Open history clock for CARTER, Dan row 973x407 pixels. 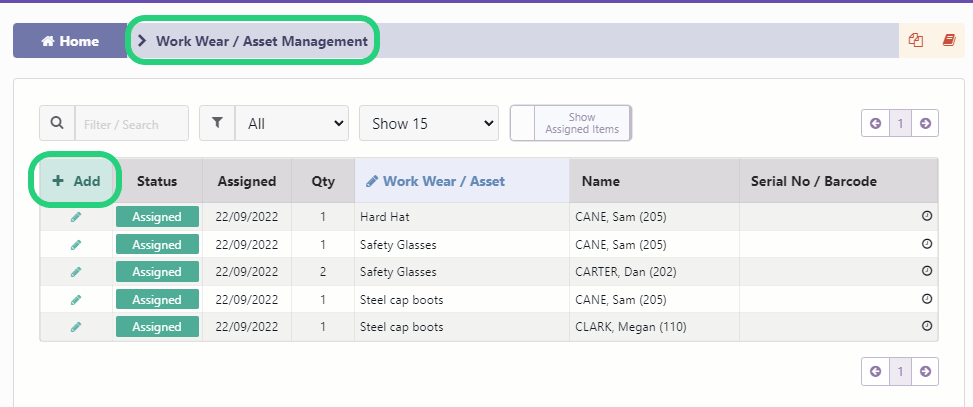pos(927,271)
